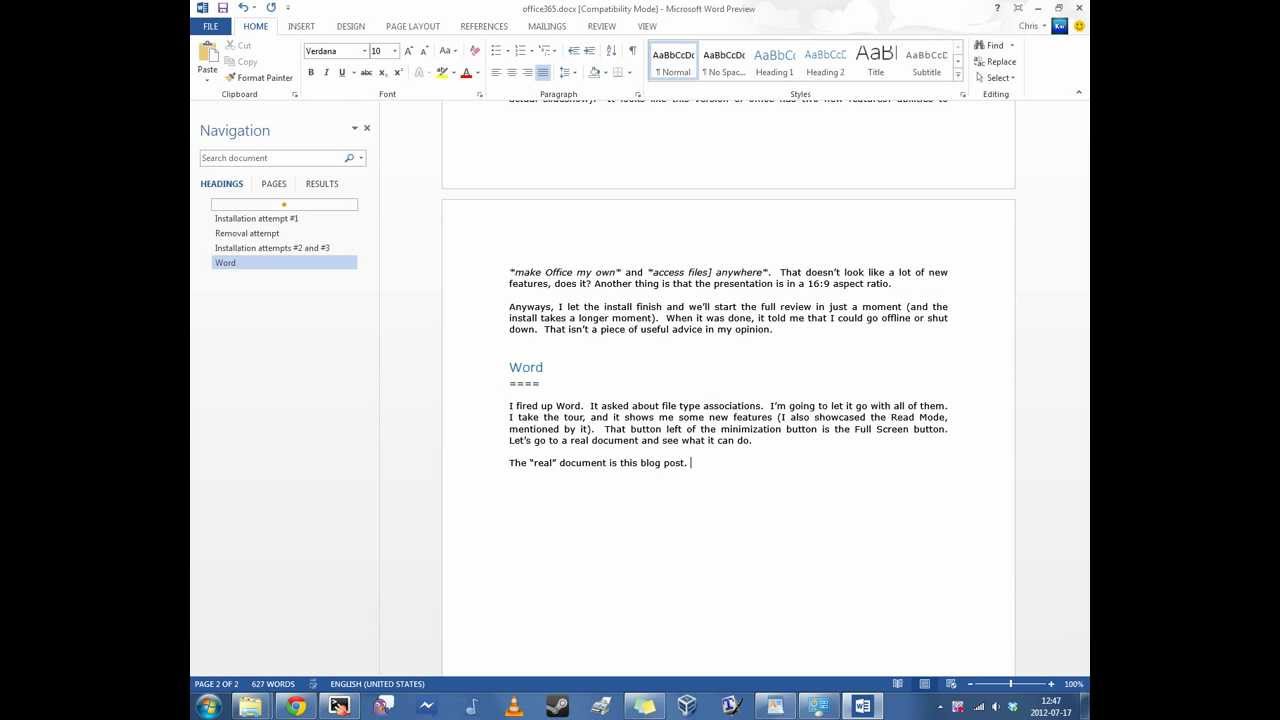Shrink the font size
1280x720 pixels.
pos(424,51)
